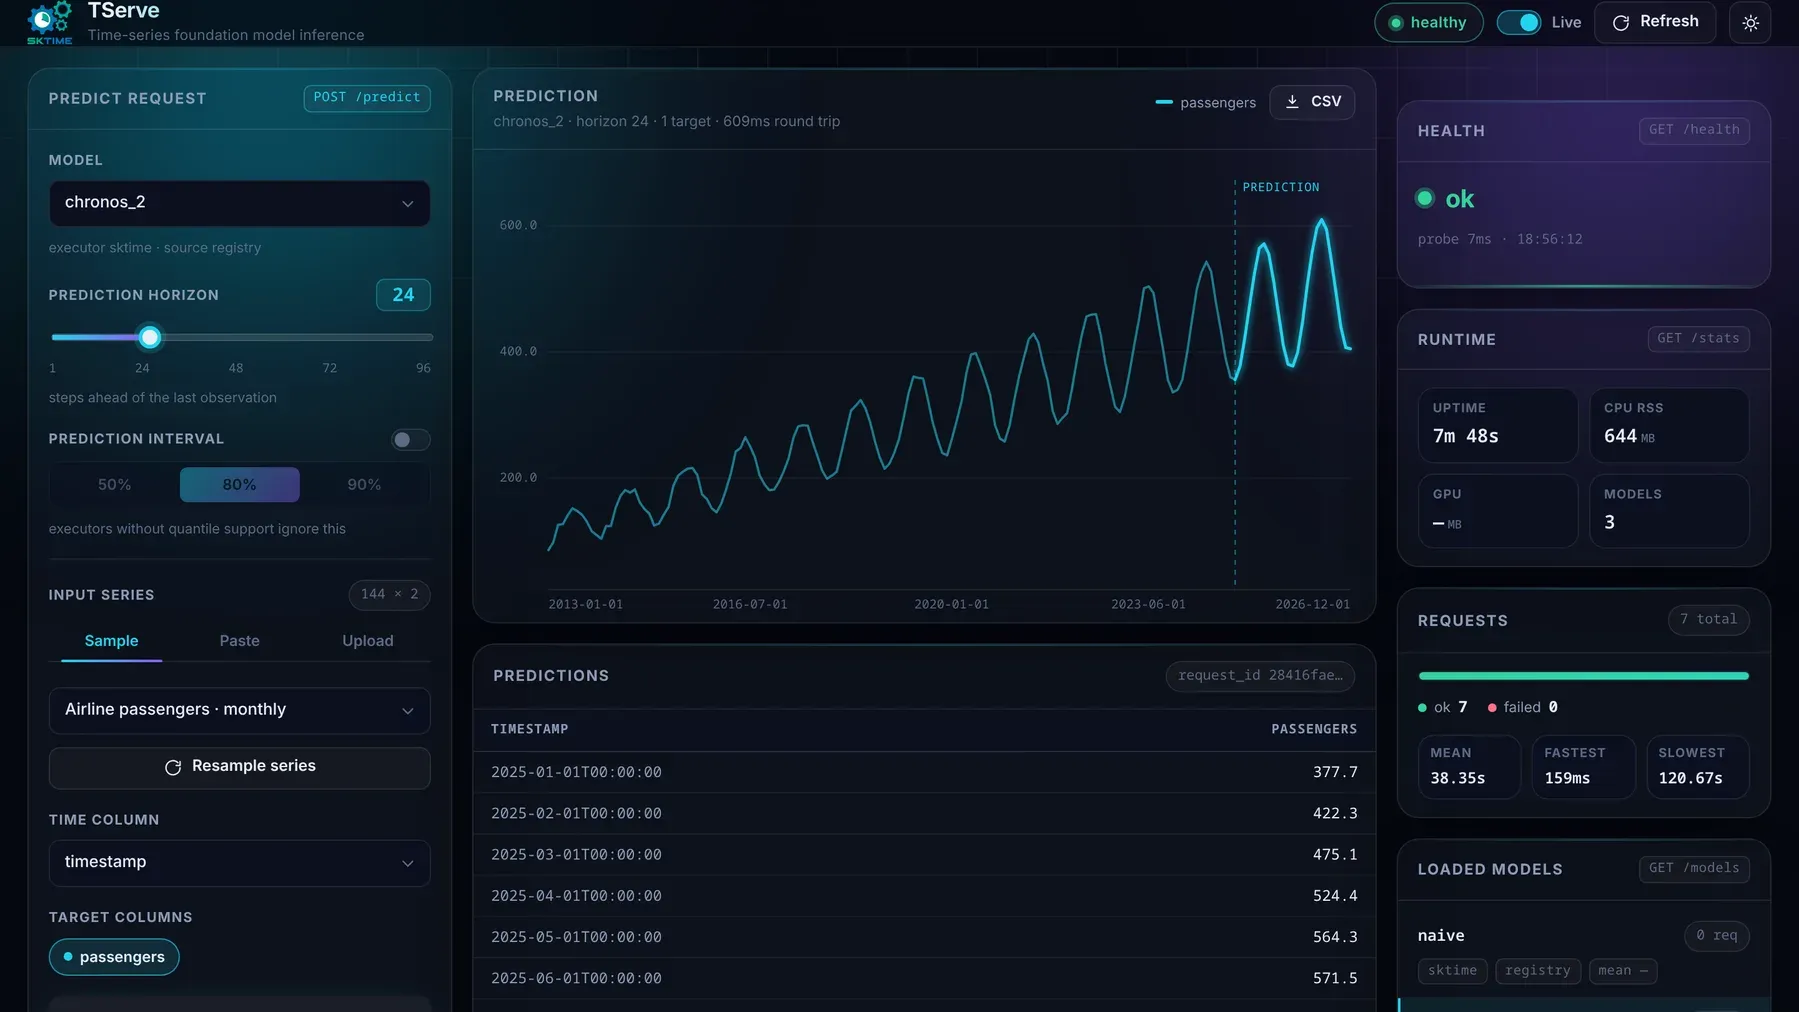Click the 0 req badge for naive
The height and width of the screenshot is (1012, 1799).
[1716, 936]
